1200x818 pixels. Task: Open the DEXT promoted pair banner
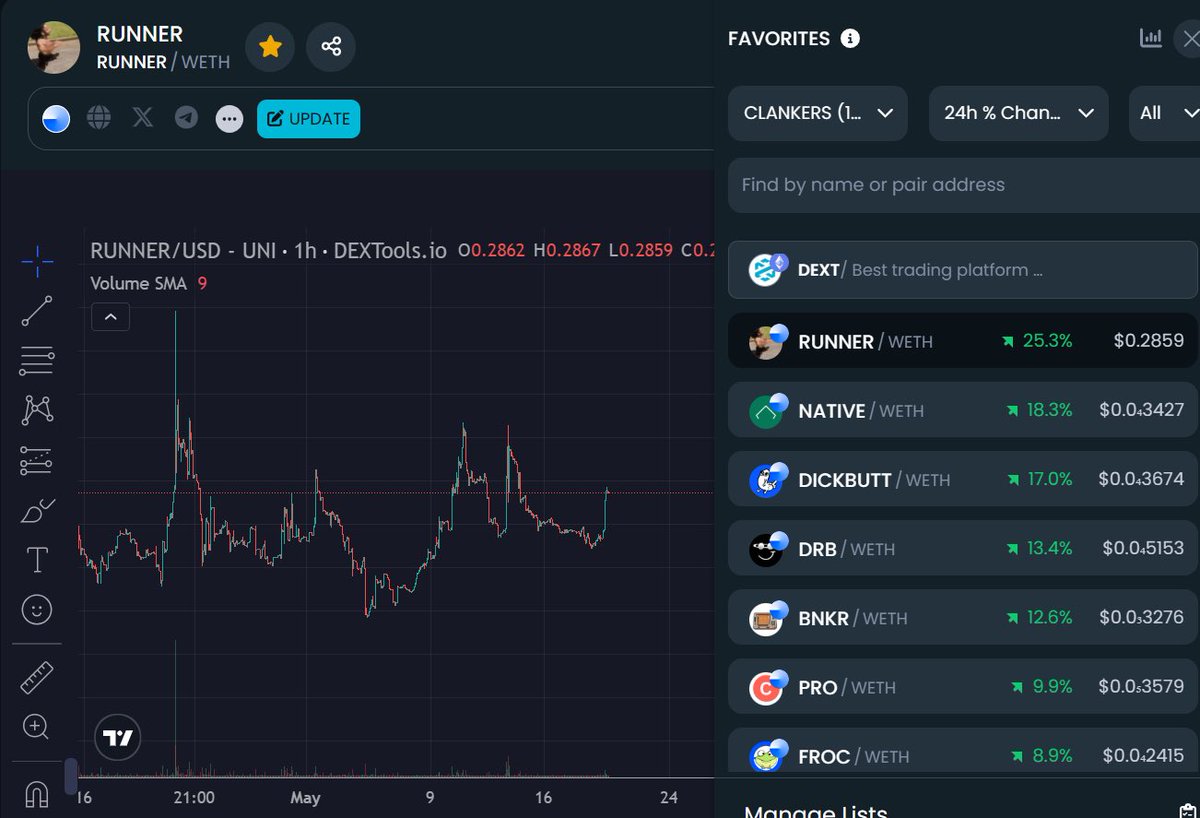tap(963, 270)
